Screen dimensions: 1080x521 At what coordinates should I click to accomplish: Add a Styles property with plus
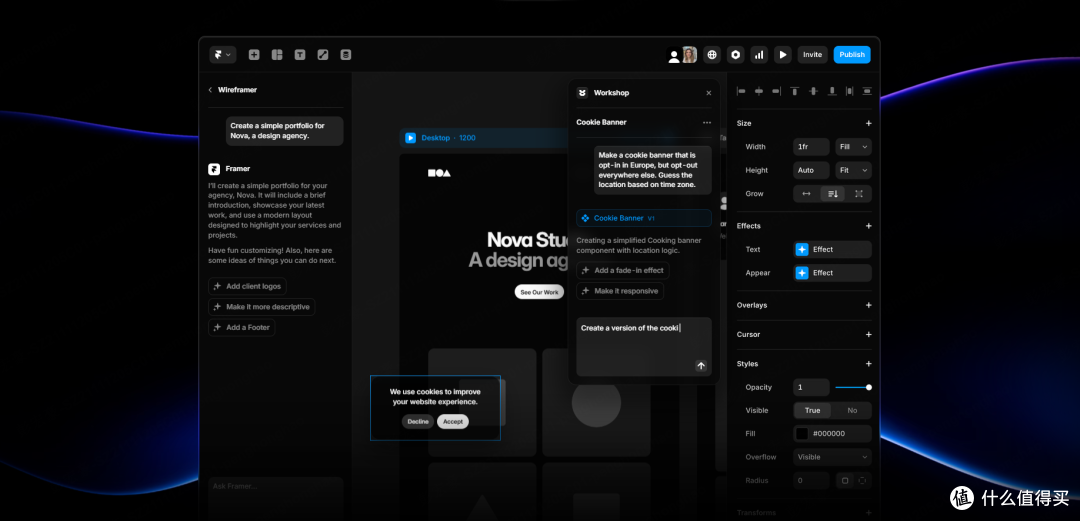coord(869,364)
